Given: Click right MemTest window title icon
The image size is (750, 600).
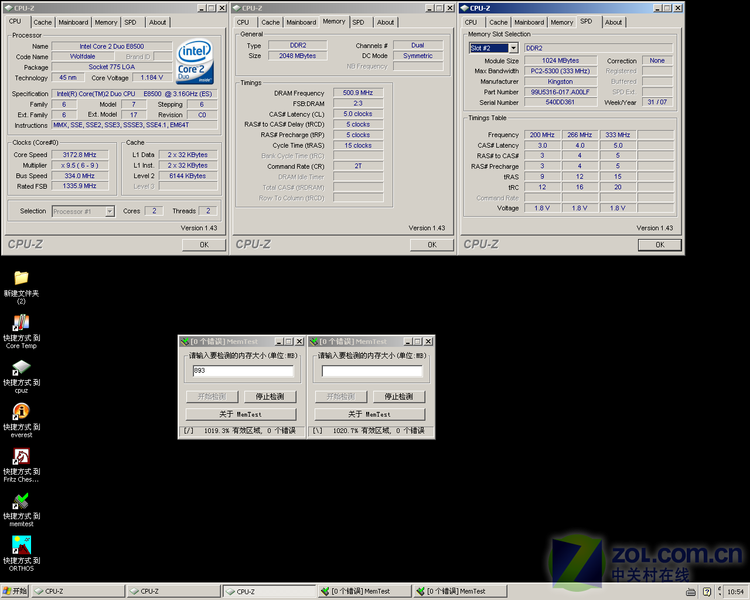Looking at the screenshot, I should click(314, 342).
